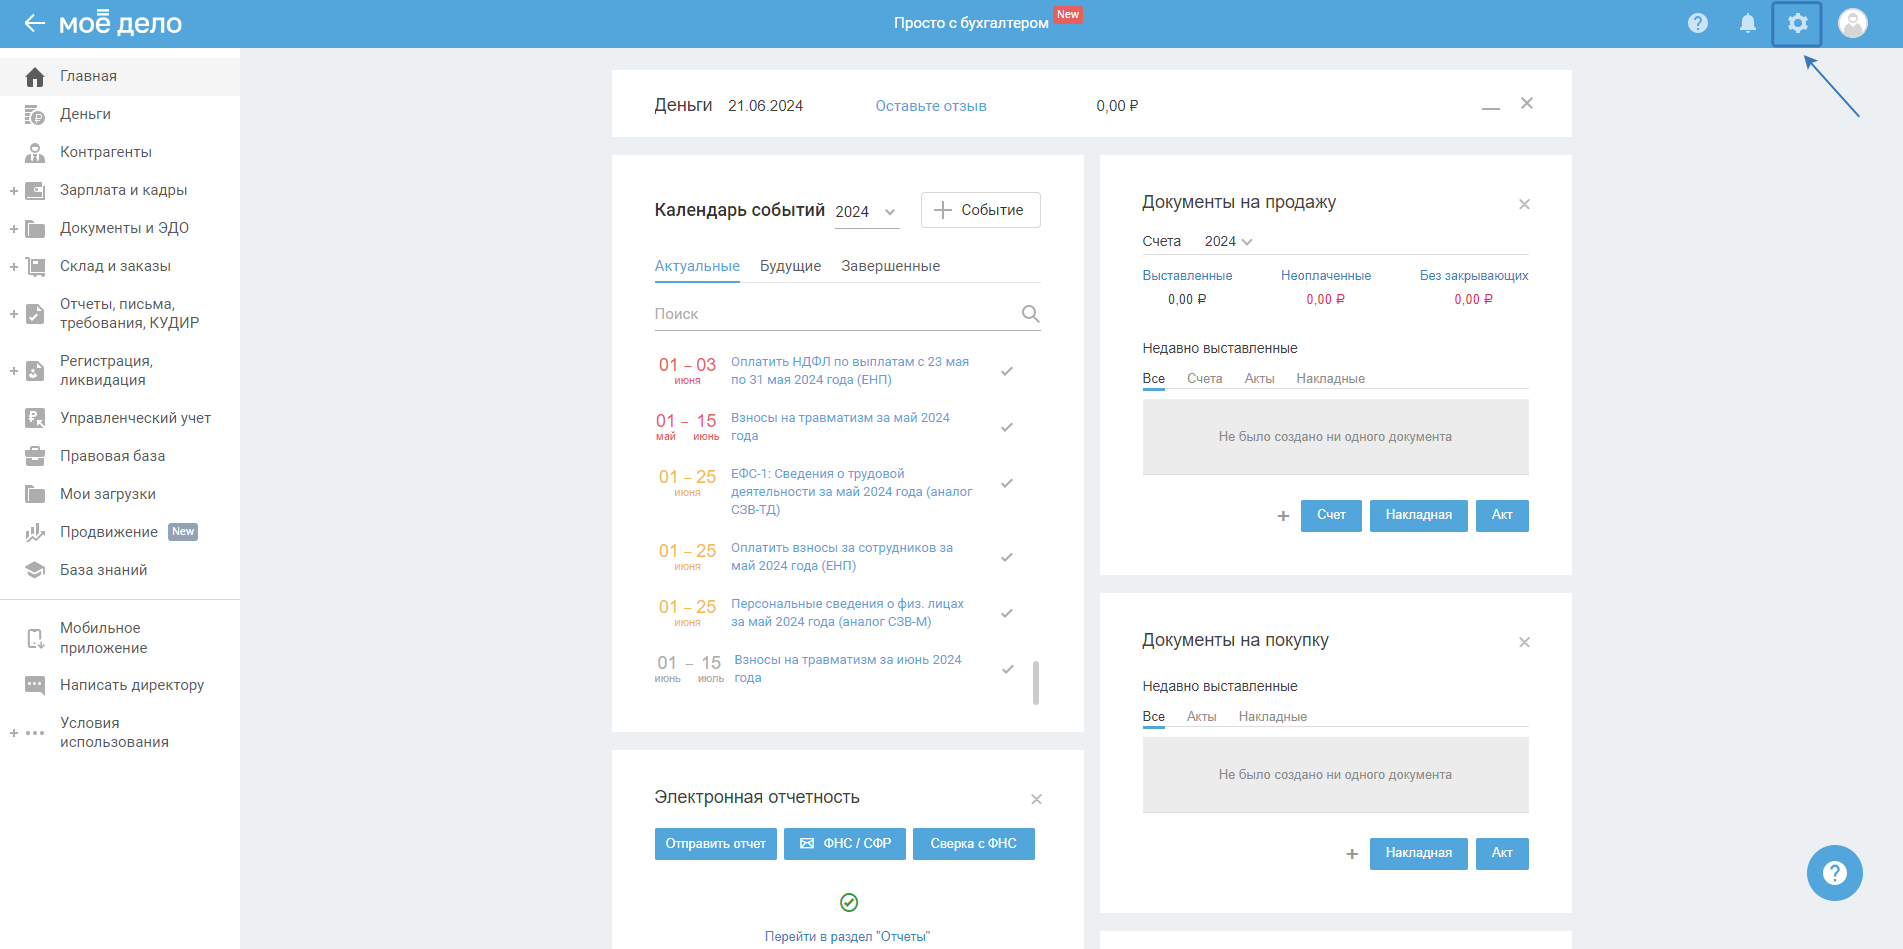Open the calendar year 2024 dropdown

[x=867, y=212]
